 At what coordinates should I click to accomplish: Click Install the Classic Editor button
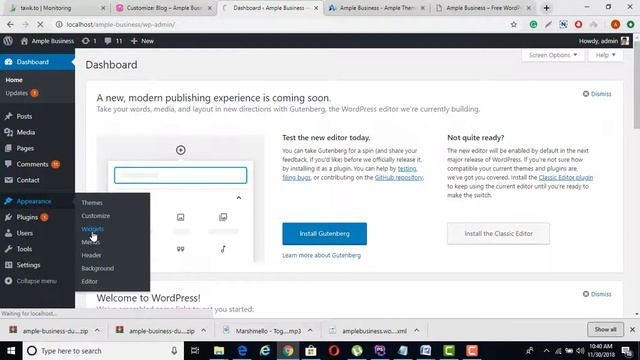(x=498, y=233)
